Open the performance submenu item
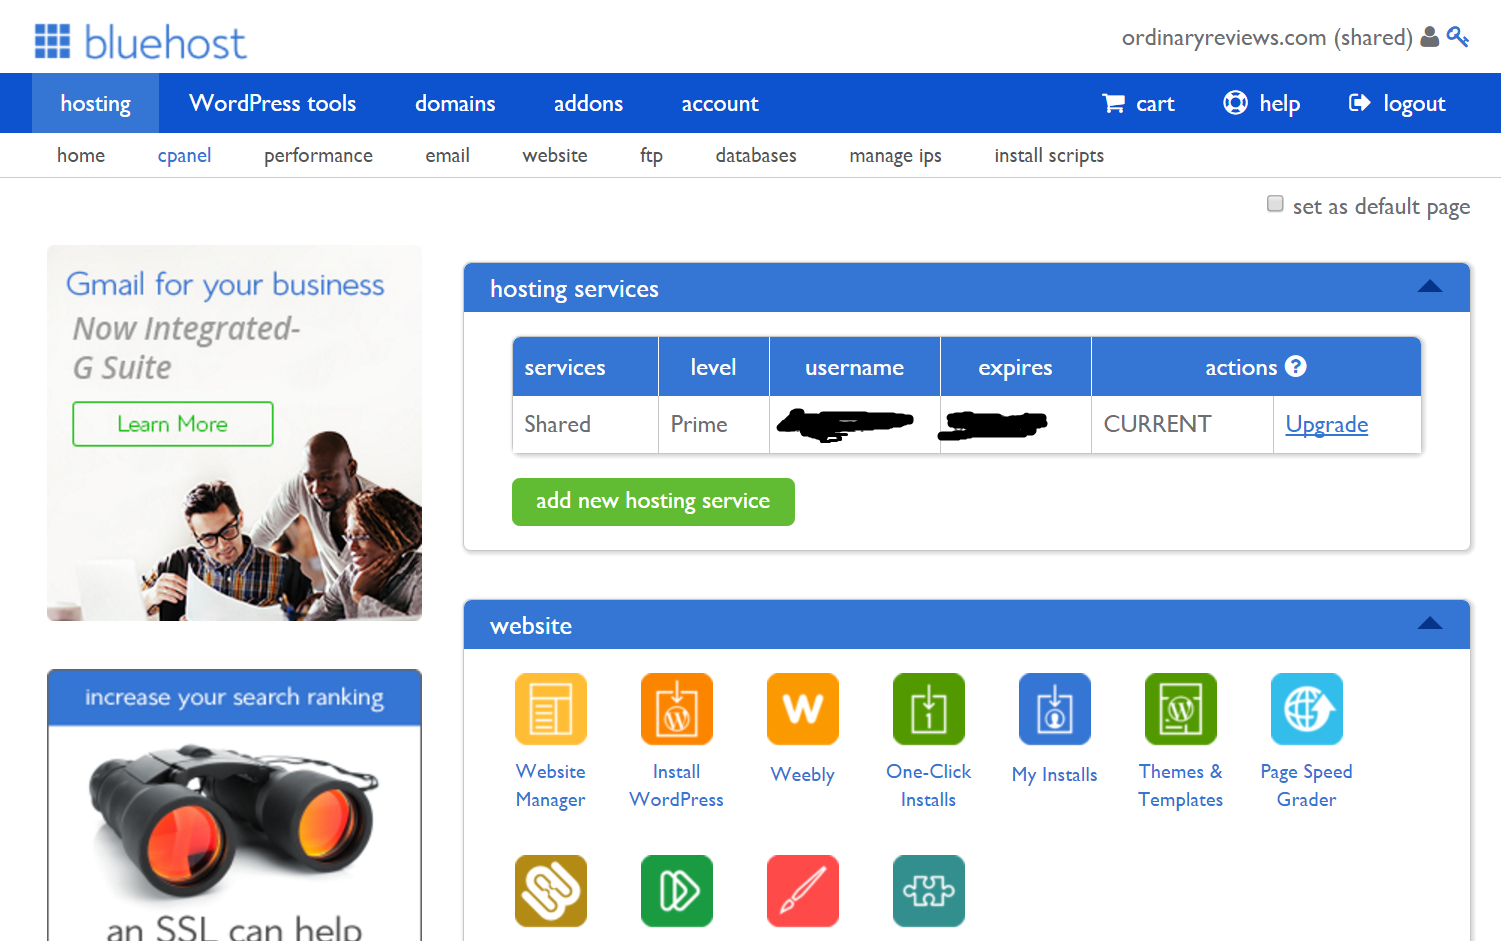This screenshot has height=941, width=1501. coord(318,155)
